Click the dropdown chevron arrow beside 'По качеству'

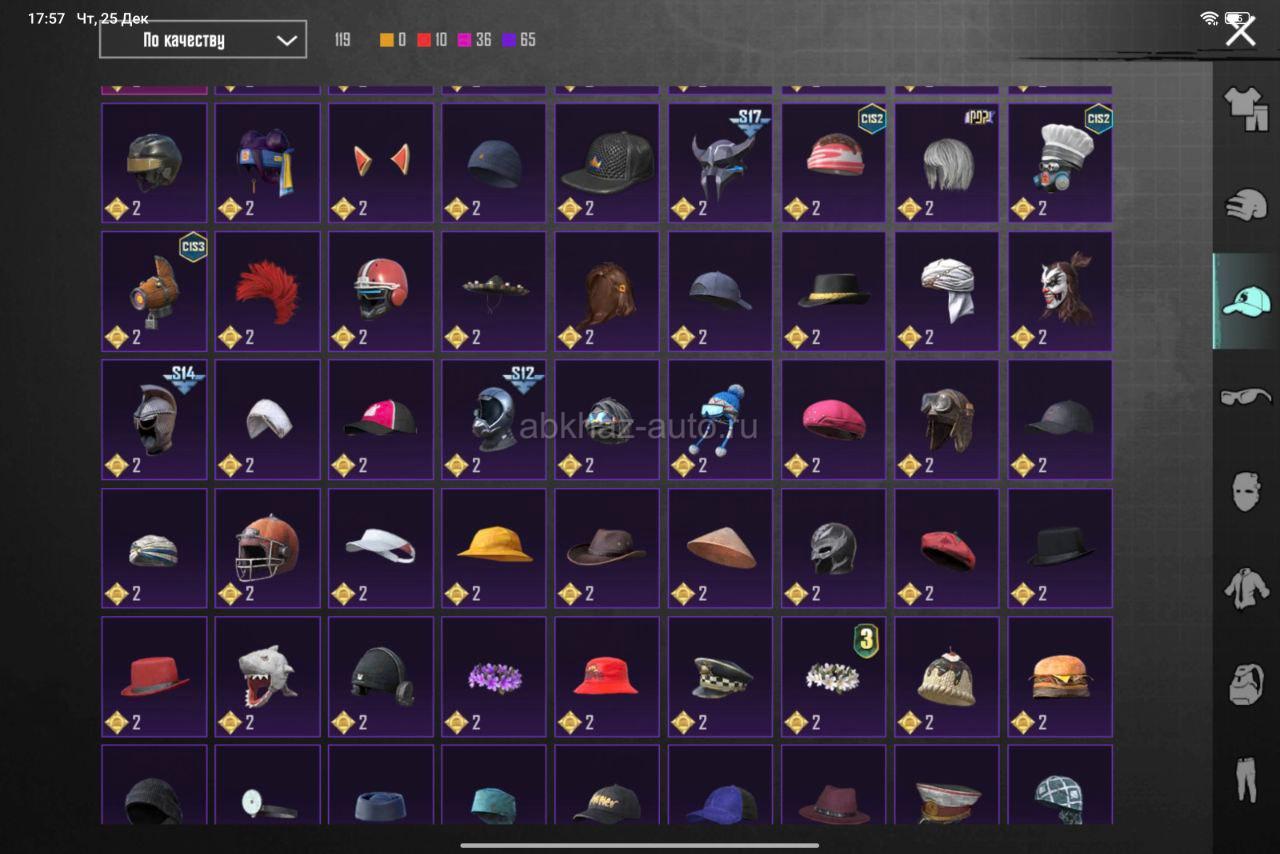click(x=286, y=41)
